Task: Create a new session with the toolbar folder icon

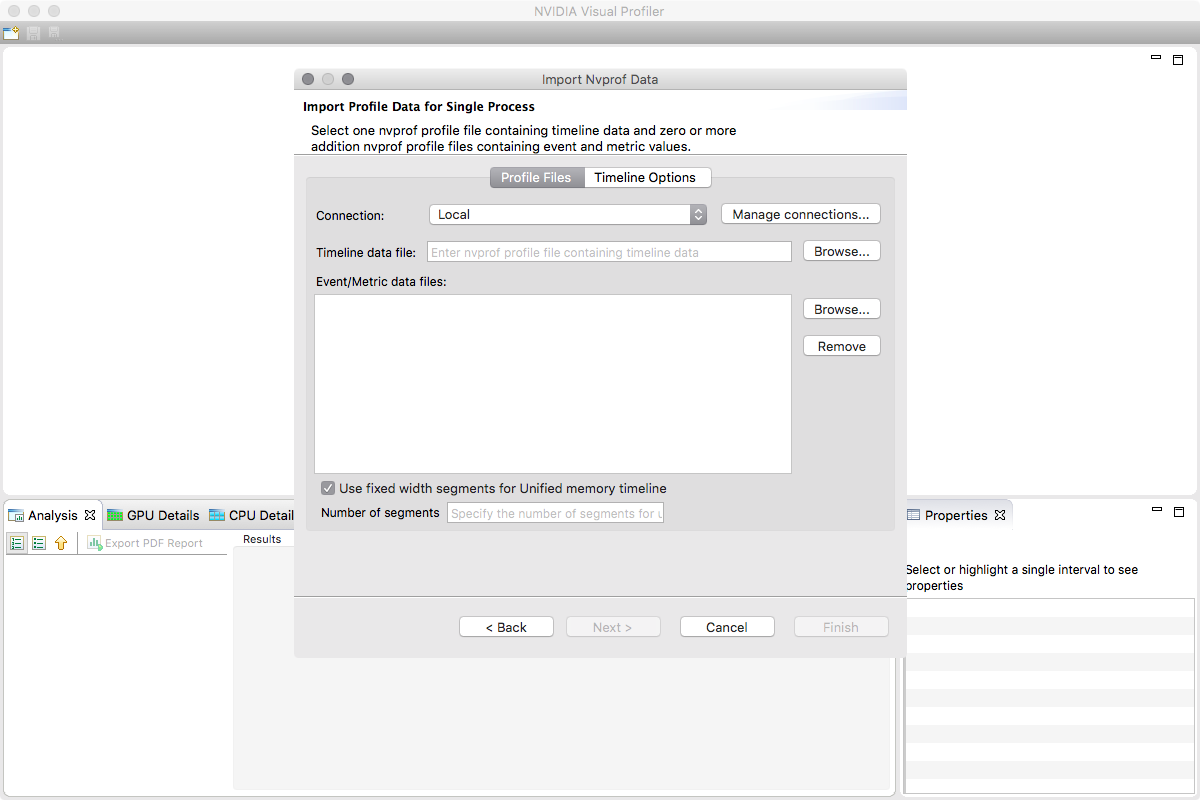Action: pos(13,32)
